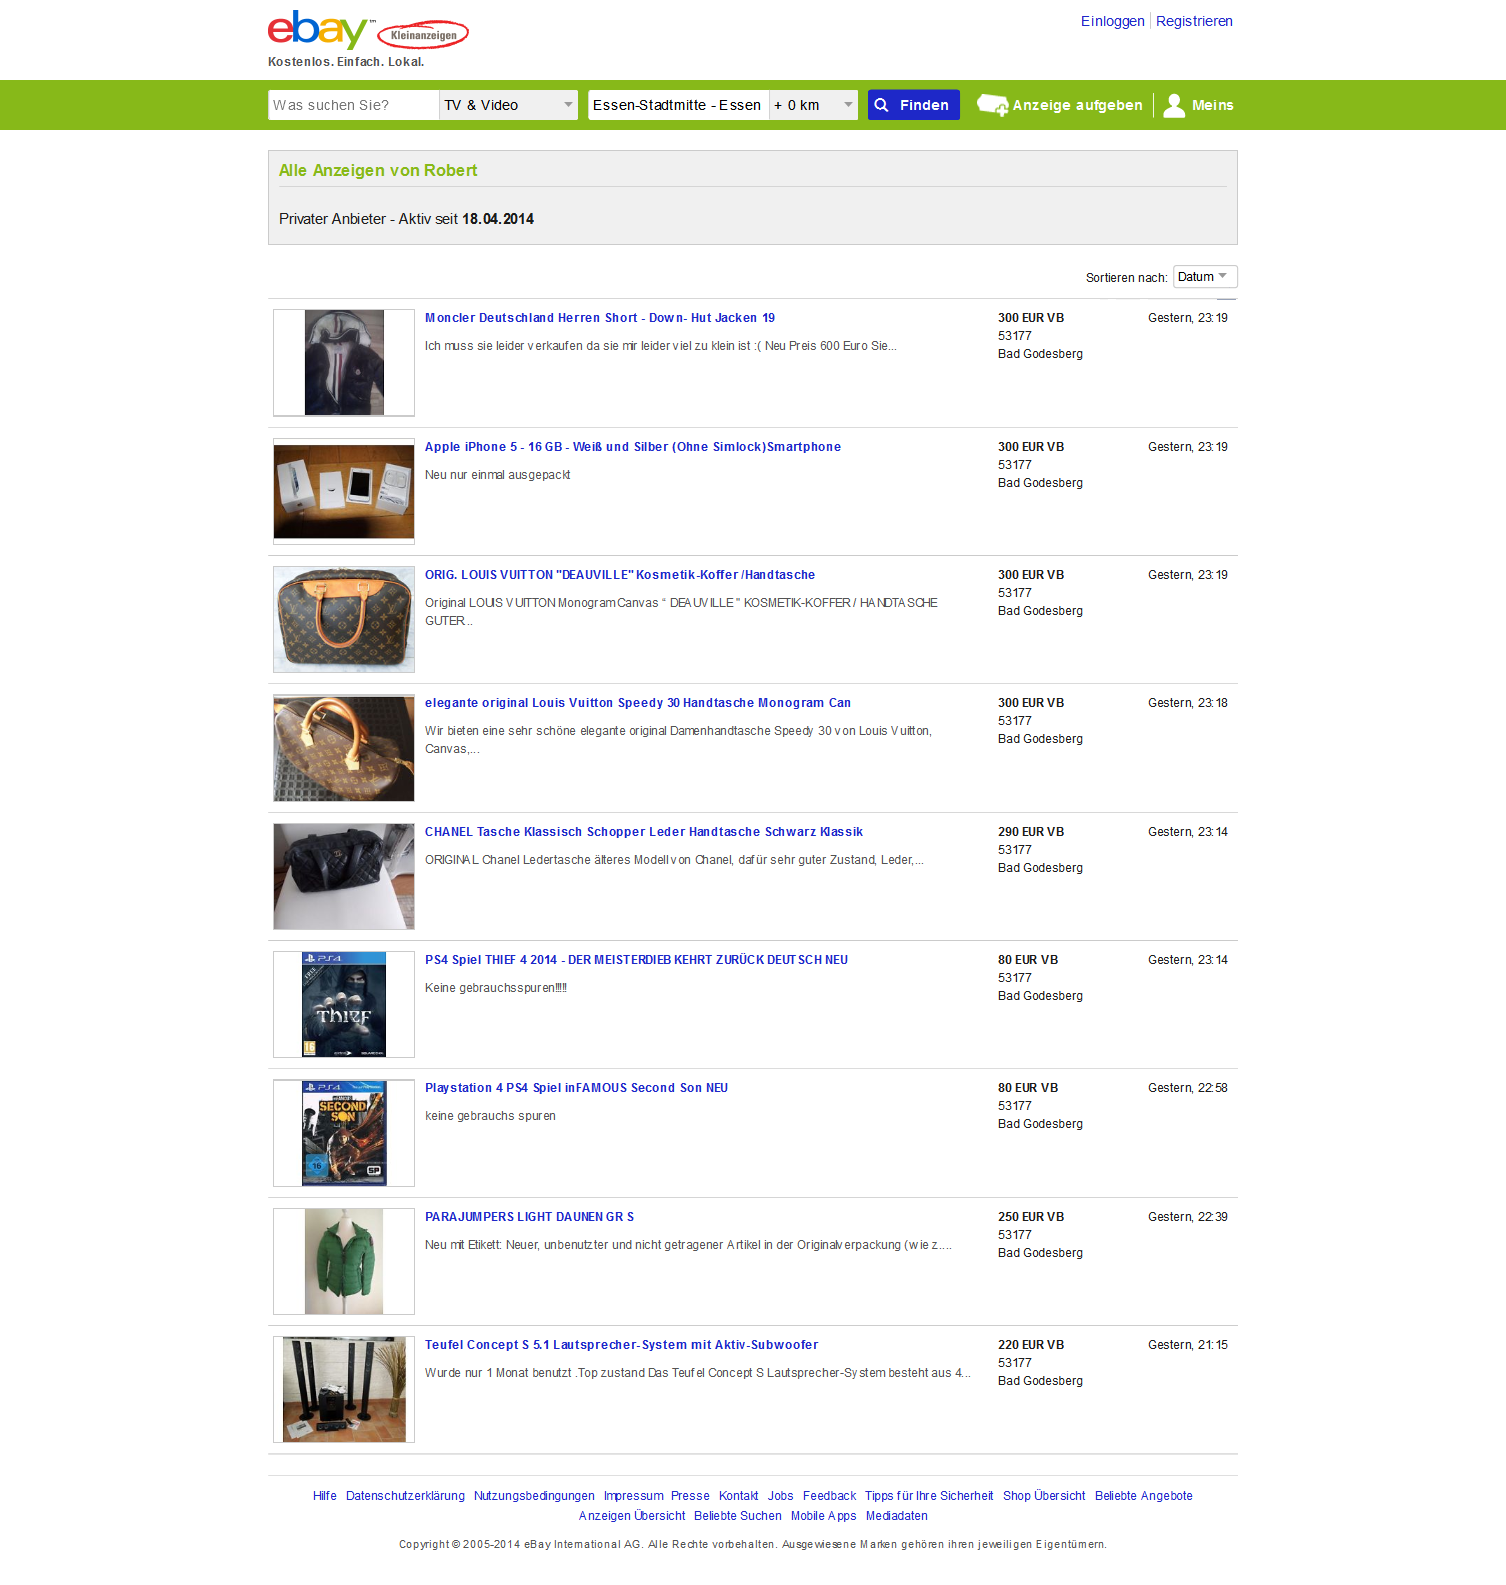Focus the 'Was suchen Sie?' search field
Screen dimensions: 1506x1585
coord(353,105)
